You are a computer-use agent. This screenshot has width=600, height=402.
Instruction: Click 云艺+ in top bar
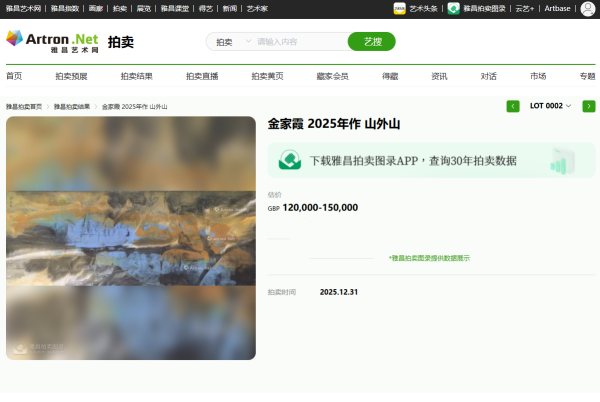pos(525,8)
